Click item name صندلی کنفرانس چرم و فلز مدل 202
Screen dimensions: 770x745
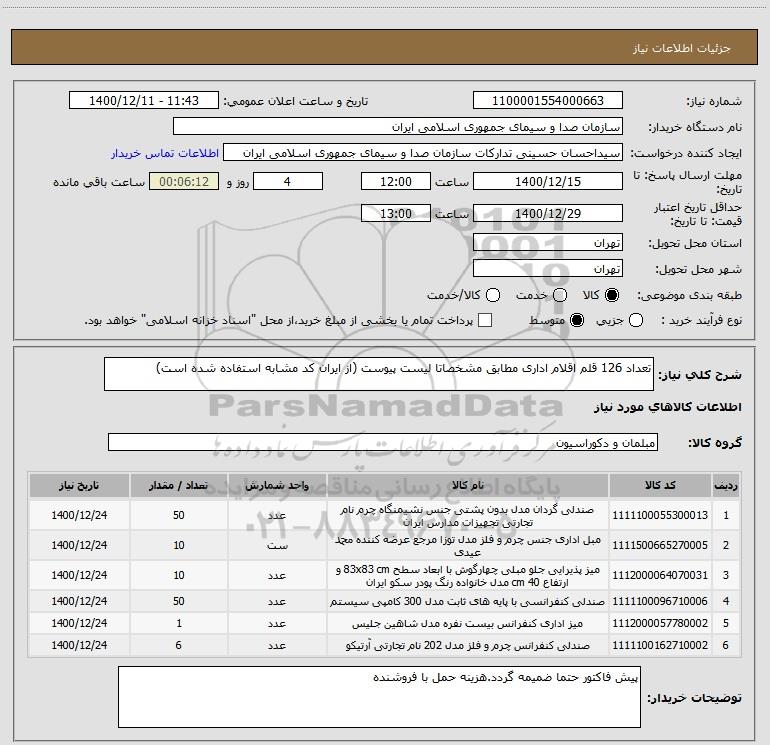[468, 645]
